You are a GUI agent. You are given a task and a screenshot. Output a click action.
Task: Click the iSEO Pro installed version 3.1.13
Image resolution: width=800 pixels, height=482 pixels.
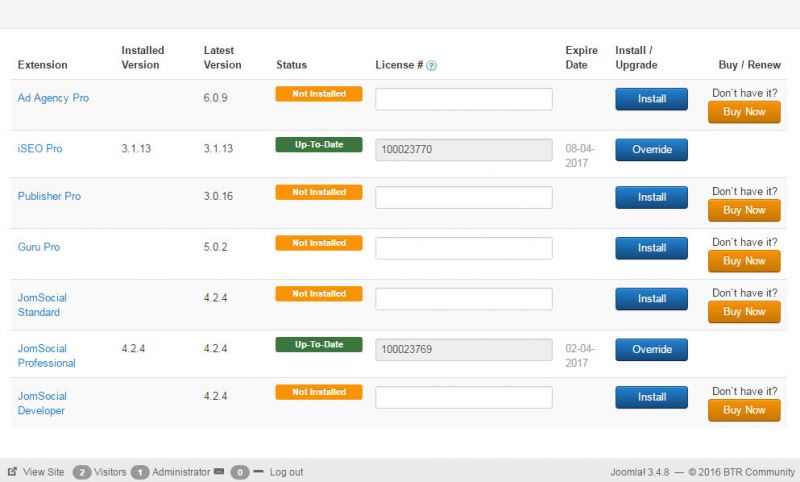(136, 149)
